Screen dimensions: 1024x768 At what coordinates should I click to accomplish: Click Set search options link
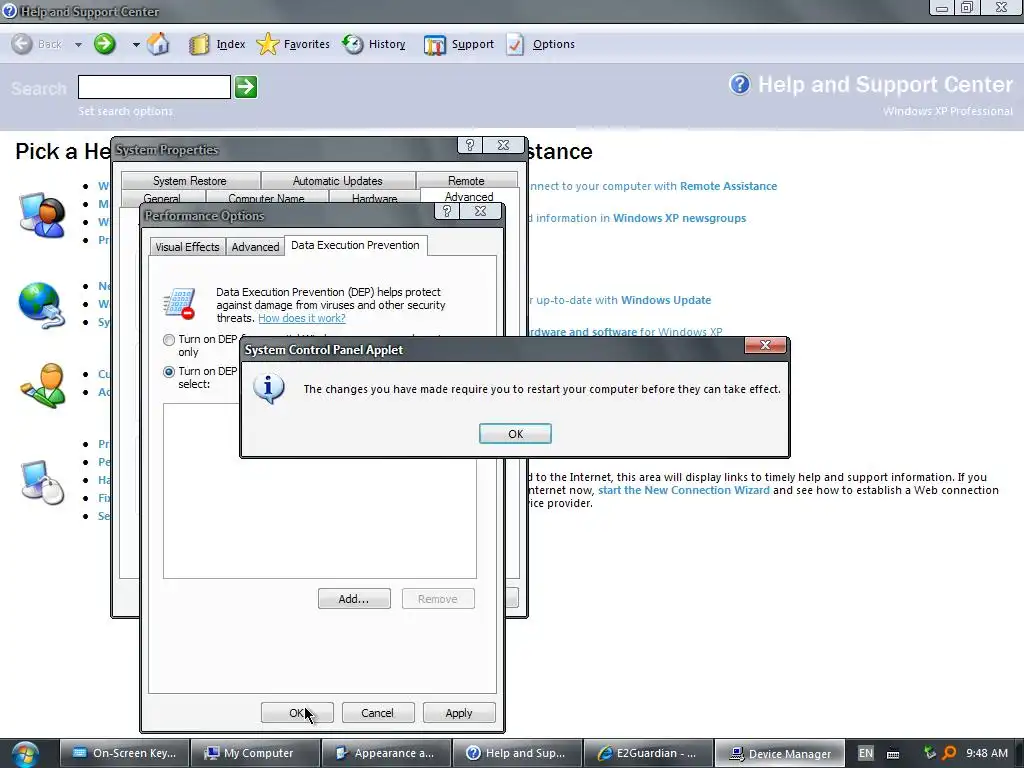125,111
